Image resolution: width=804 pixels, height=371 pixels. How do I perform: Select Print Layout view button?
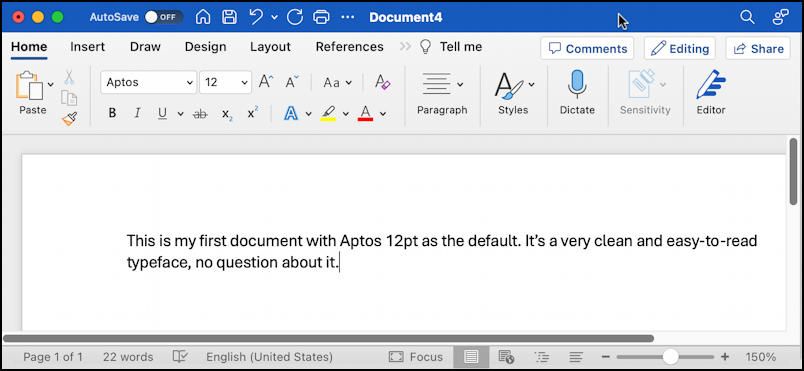[x=471, y=357]
